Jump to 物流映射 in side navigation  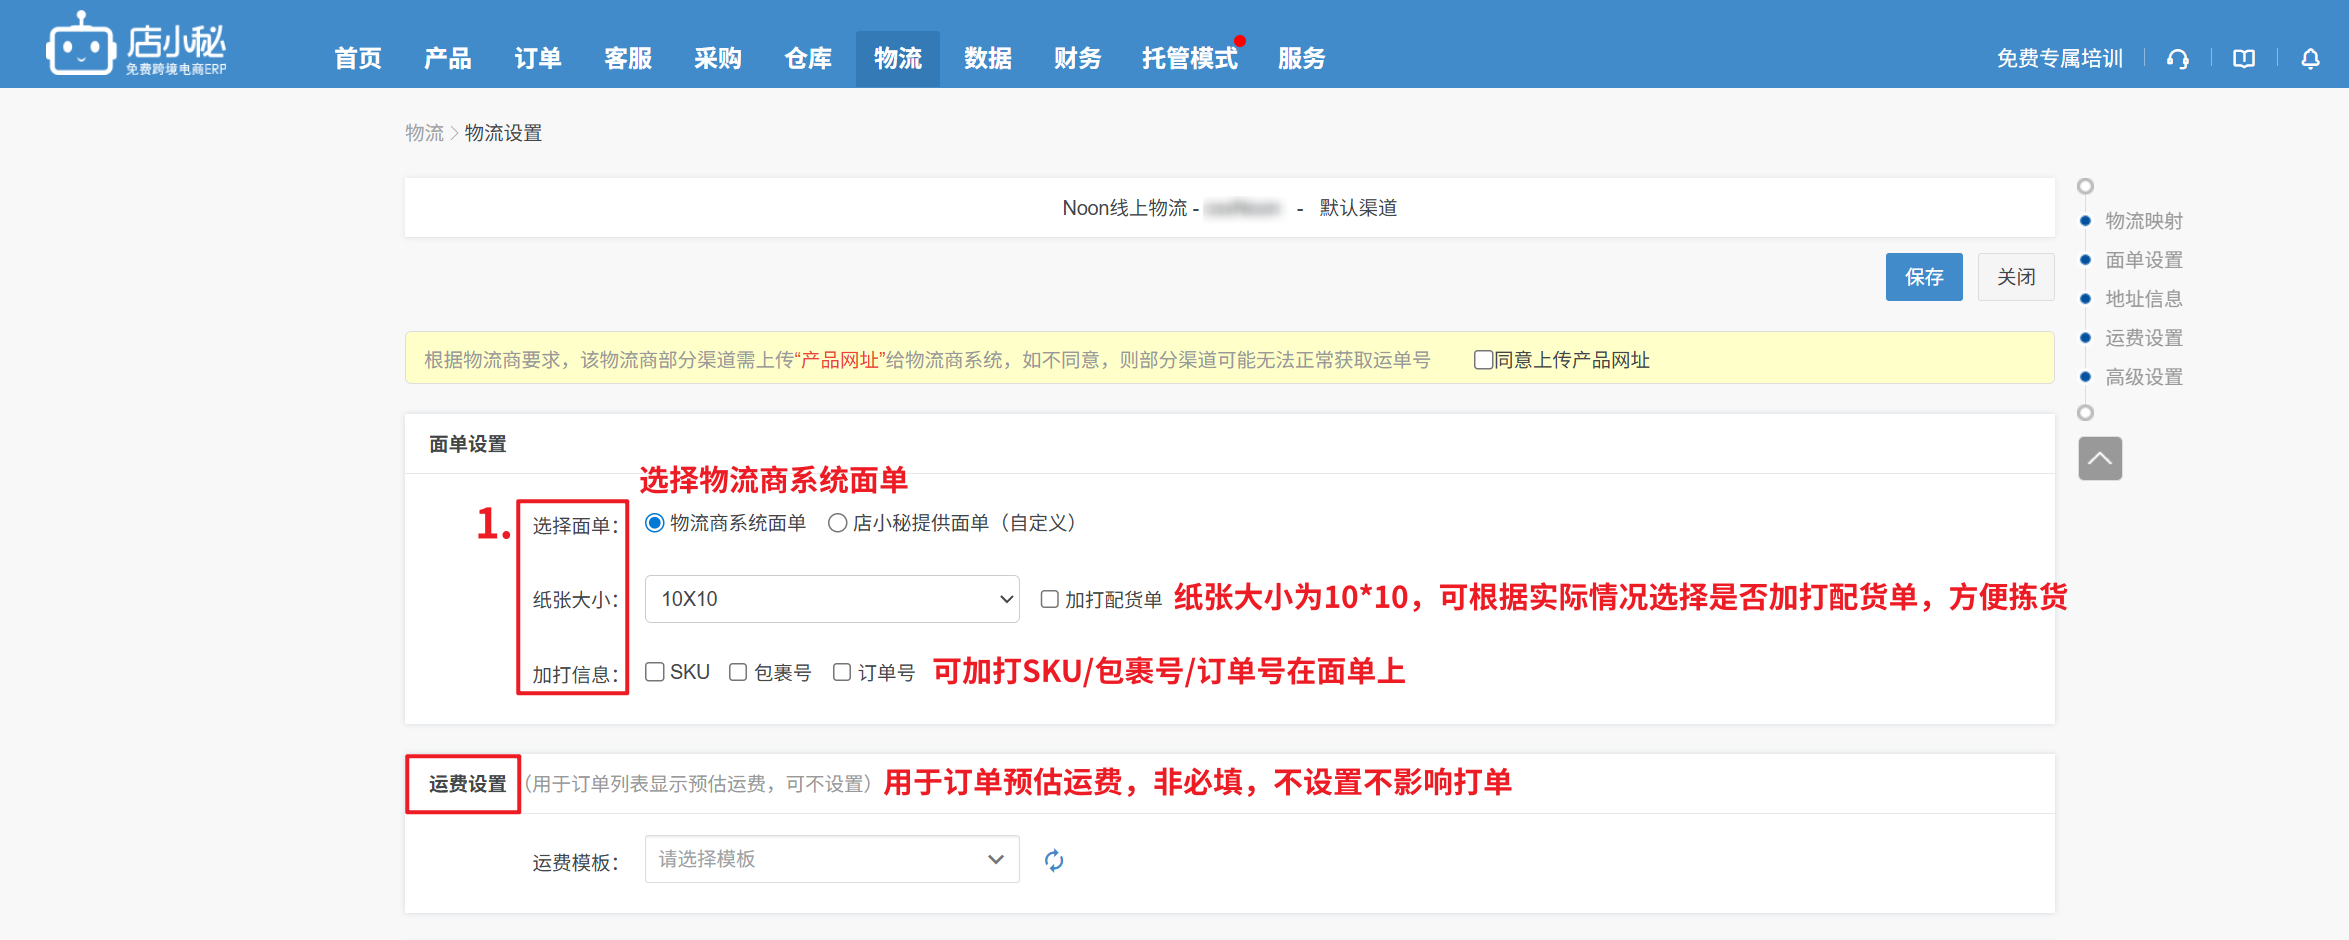(x=2143, y=221)
